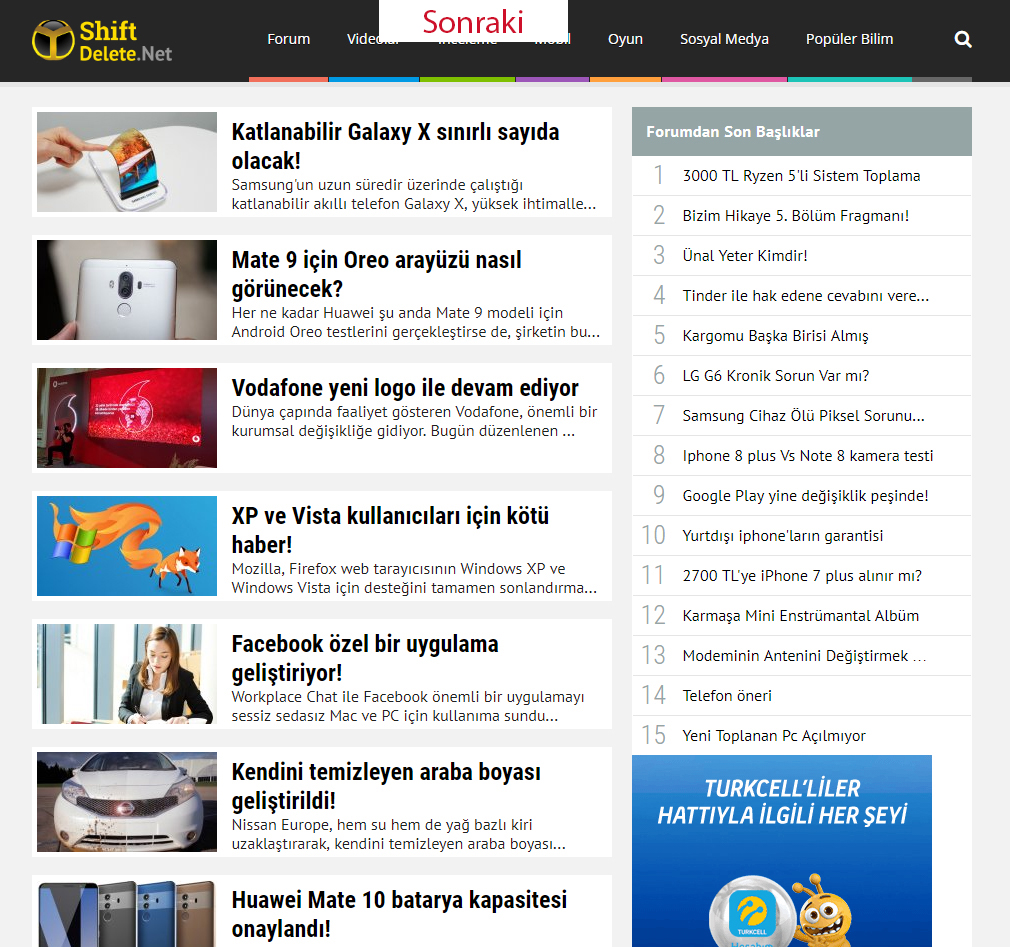Open forum topic LG G6 Kronik Sorun
1010x947 pixels.
click(x=776, y=376)
